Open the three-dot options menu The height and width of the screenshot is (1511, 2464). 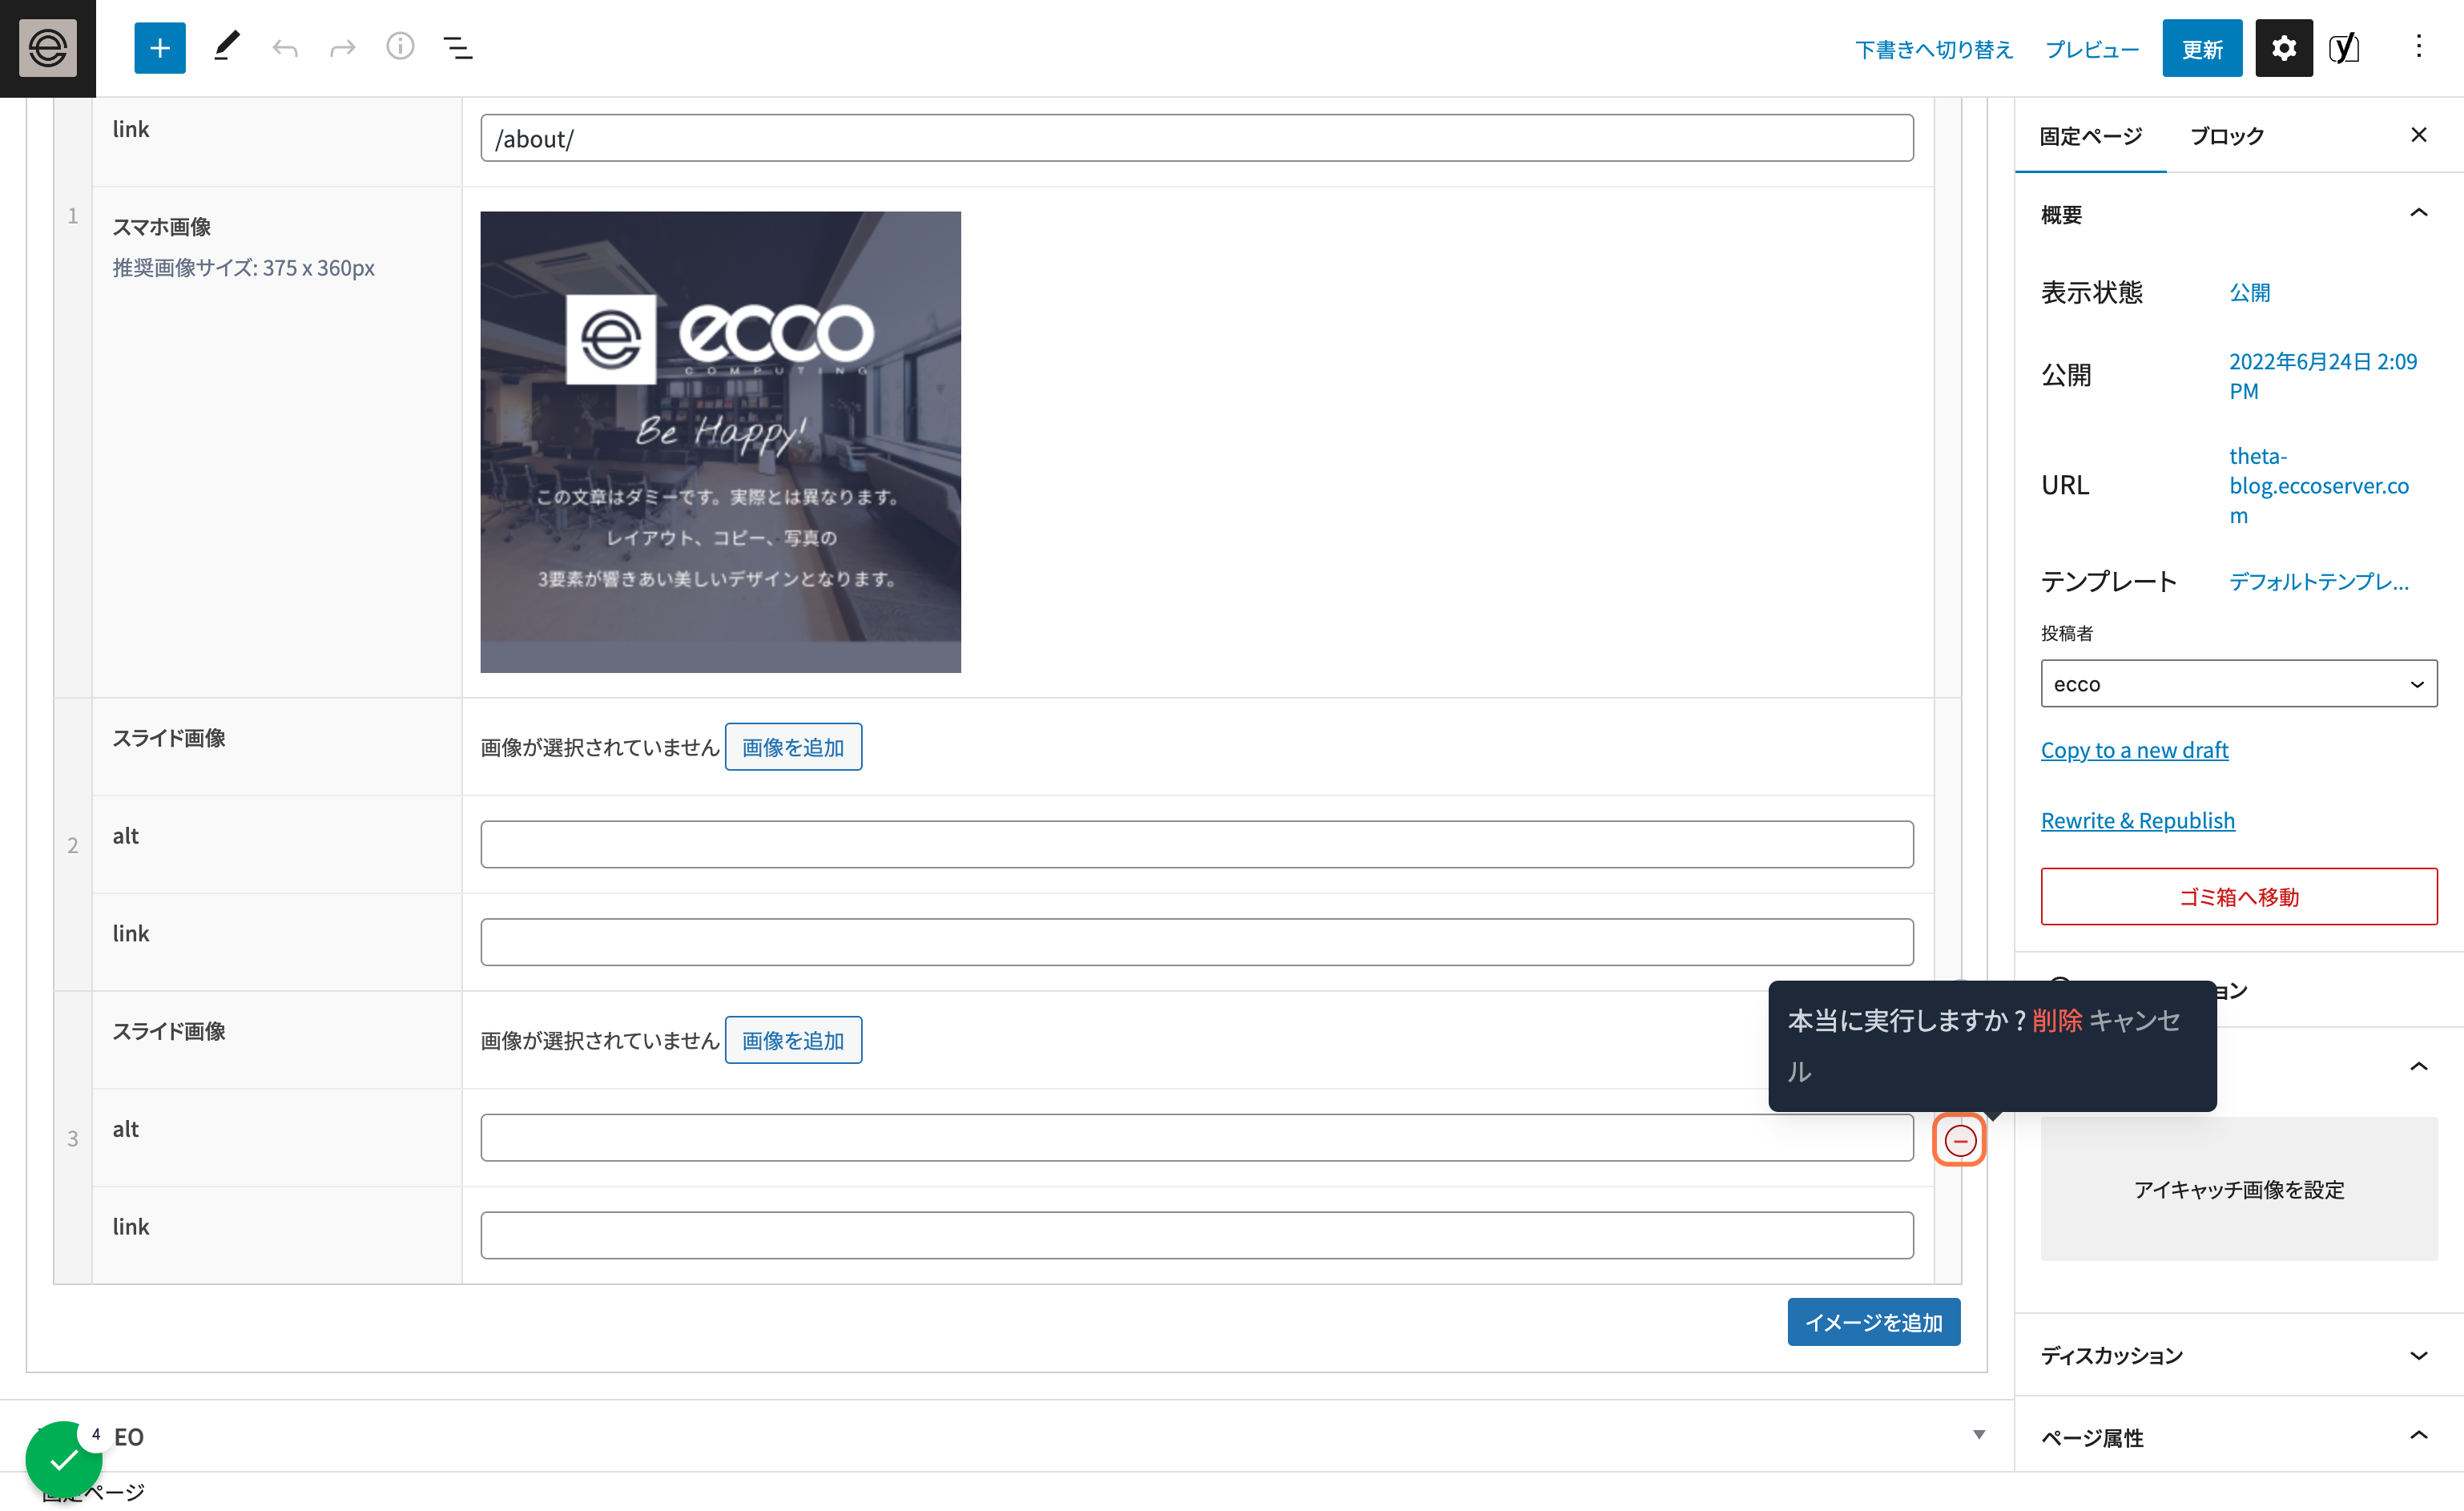pos(2418,47)
